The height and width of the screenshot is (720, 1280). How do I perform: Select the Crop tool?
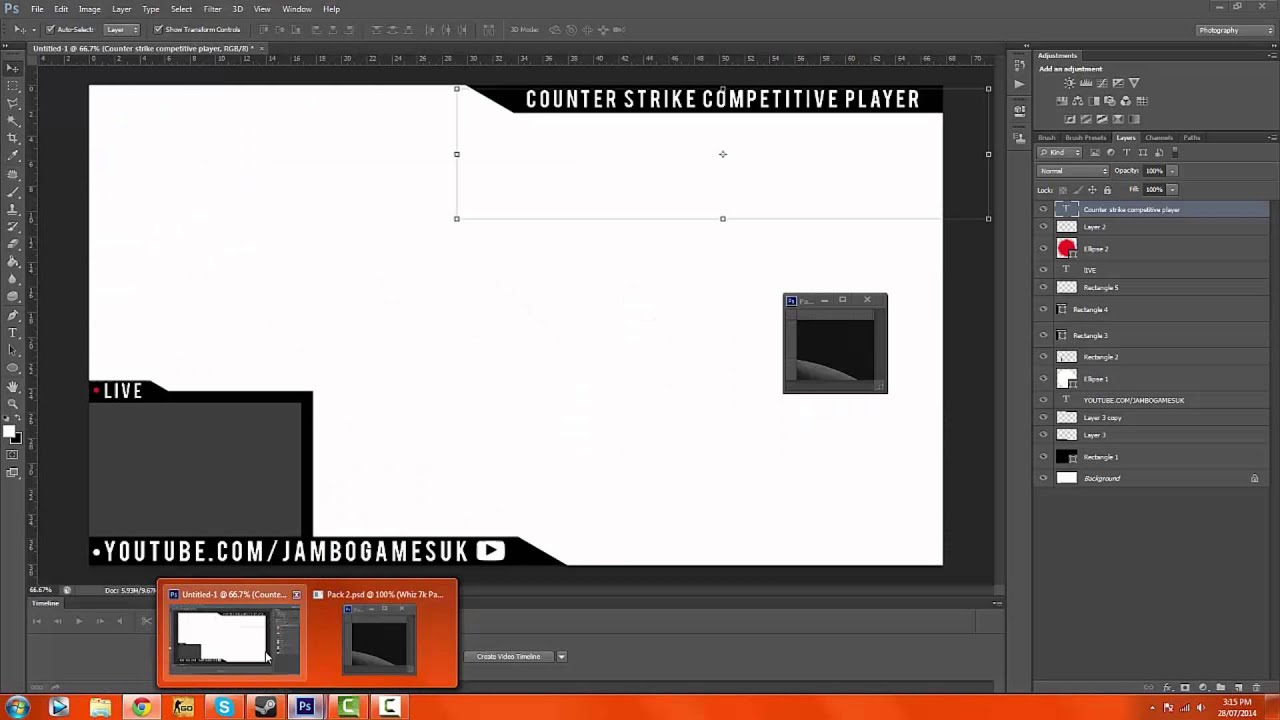pos(12,138)
